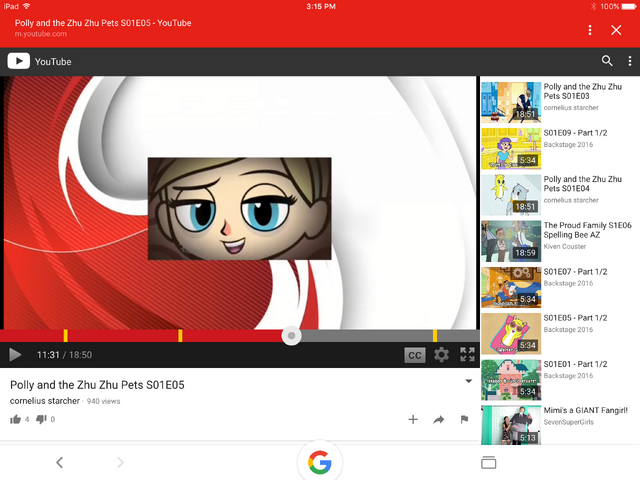Viewport: 640px width, 480px height.
Task: Click 'Backstage 2016' under S01E09
Action: [568, 144]
